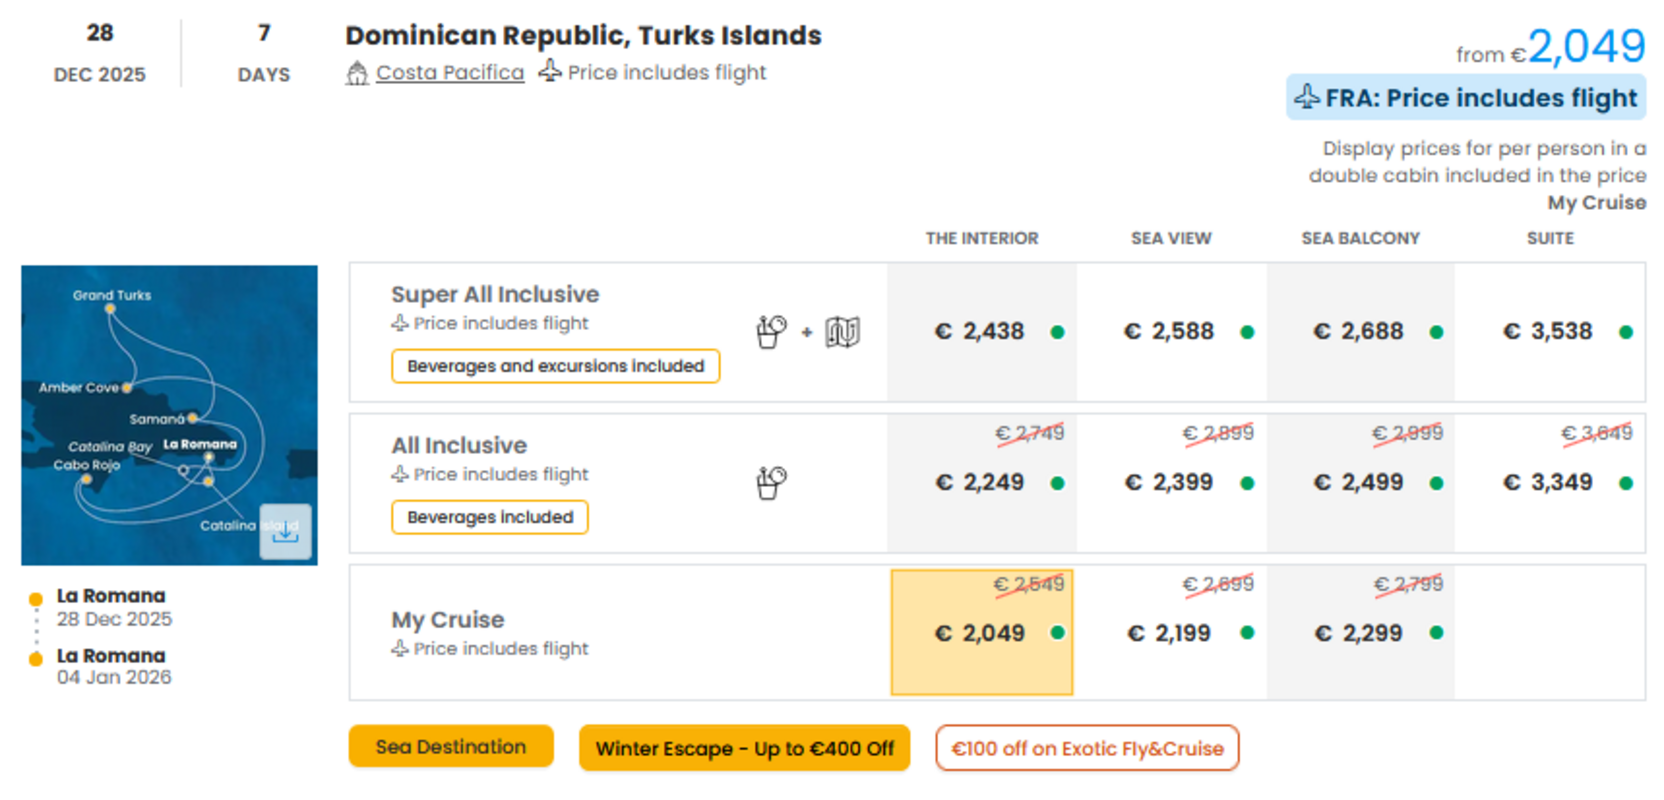Click the beverages icon in Super All Inclusive row
The width and height of the screenshot is (1664, 800).
tap(771, 331)
